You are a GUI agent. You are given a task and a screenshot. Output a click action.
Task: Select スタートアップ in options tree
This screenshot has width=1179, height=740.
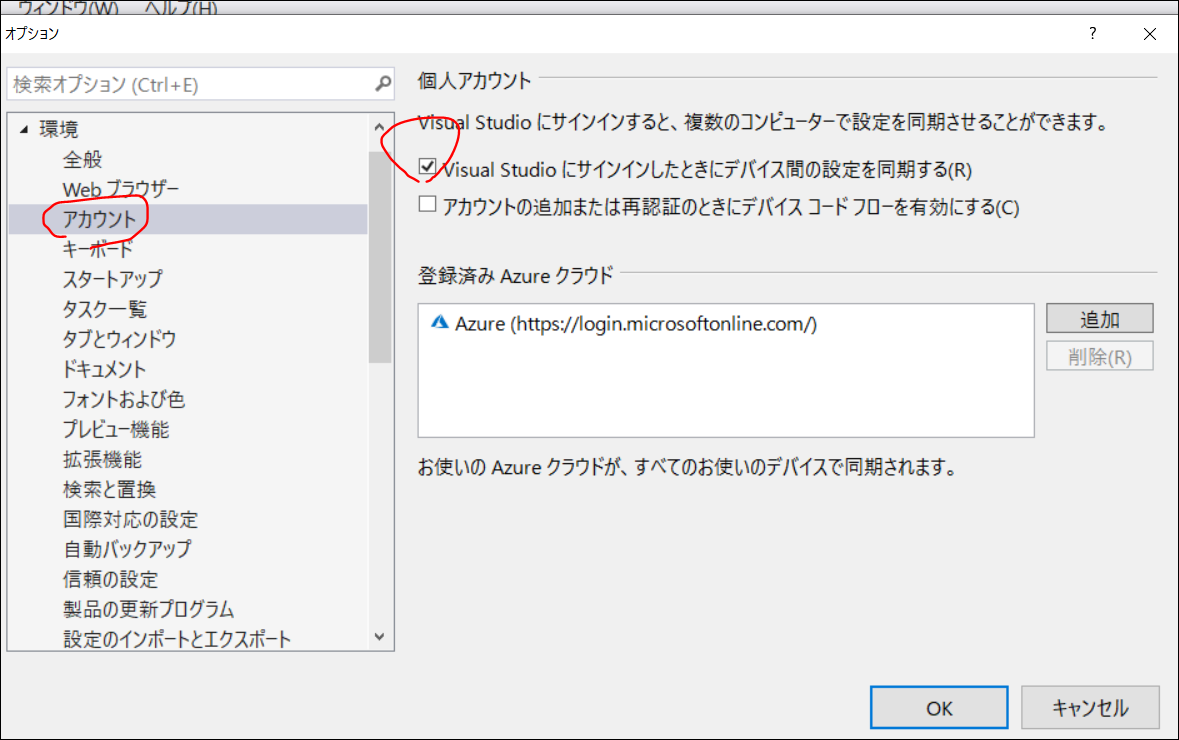coord(113,279)
